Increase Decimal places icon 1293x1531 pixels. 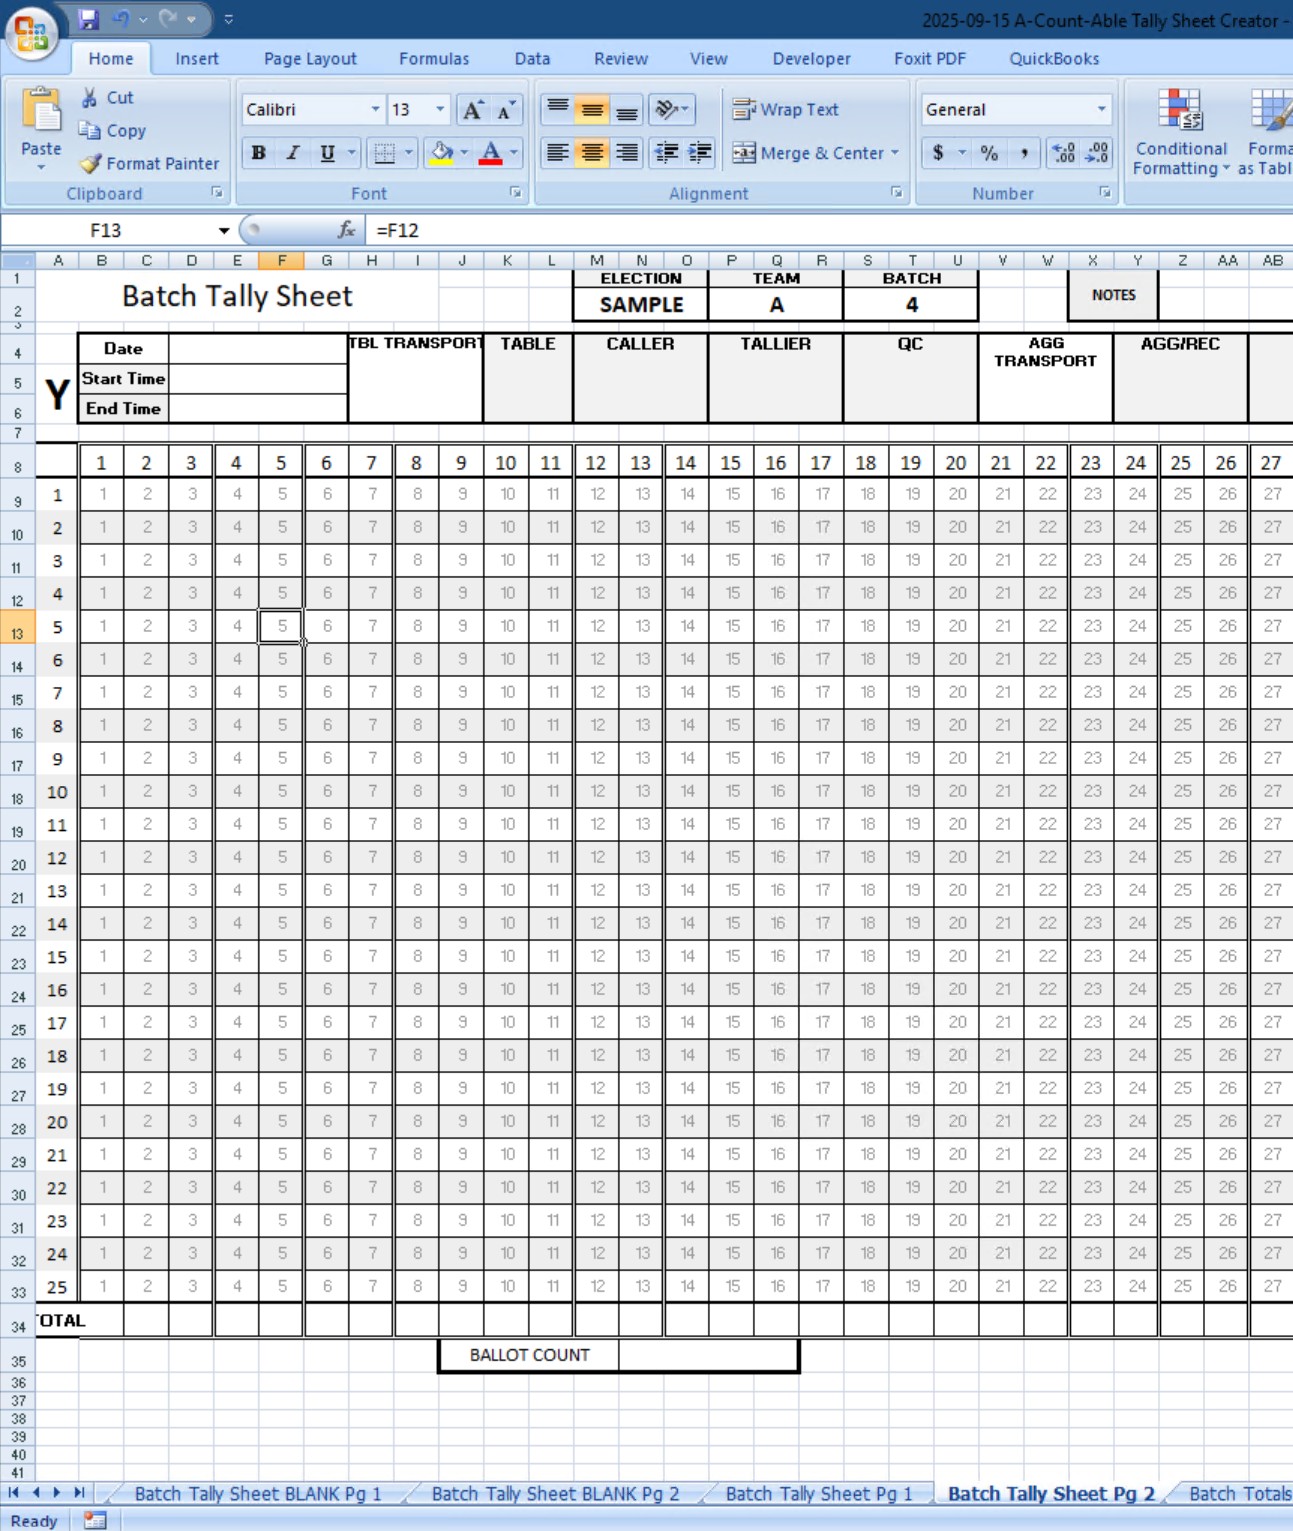click(x=1063, y=153)
